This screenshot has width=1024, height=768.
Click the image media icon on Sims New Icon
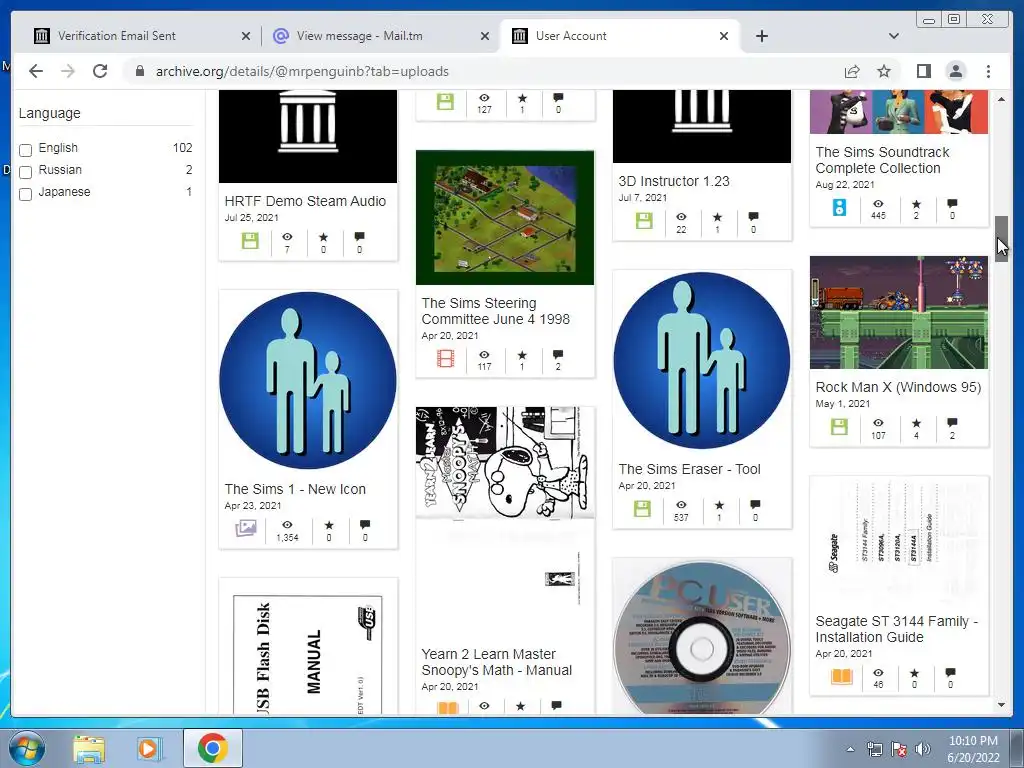(x=246, y=528)
